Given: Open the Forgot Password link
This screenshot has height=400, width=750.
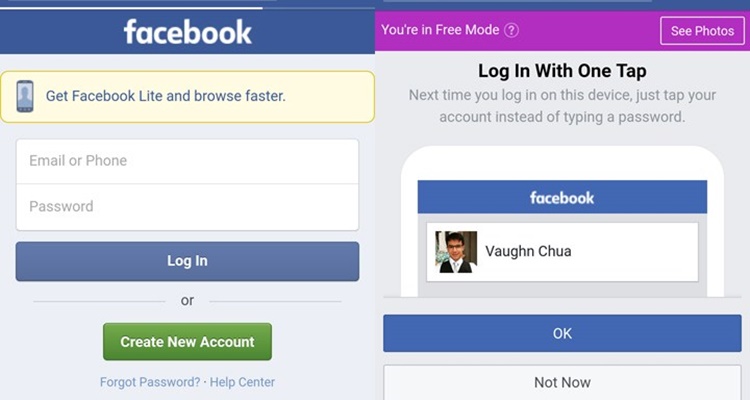Looking at the screenshot, I should [x=150, y=382].
